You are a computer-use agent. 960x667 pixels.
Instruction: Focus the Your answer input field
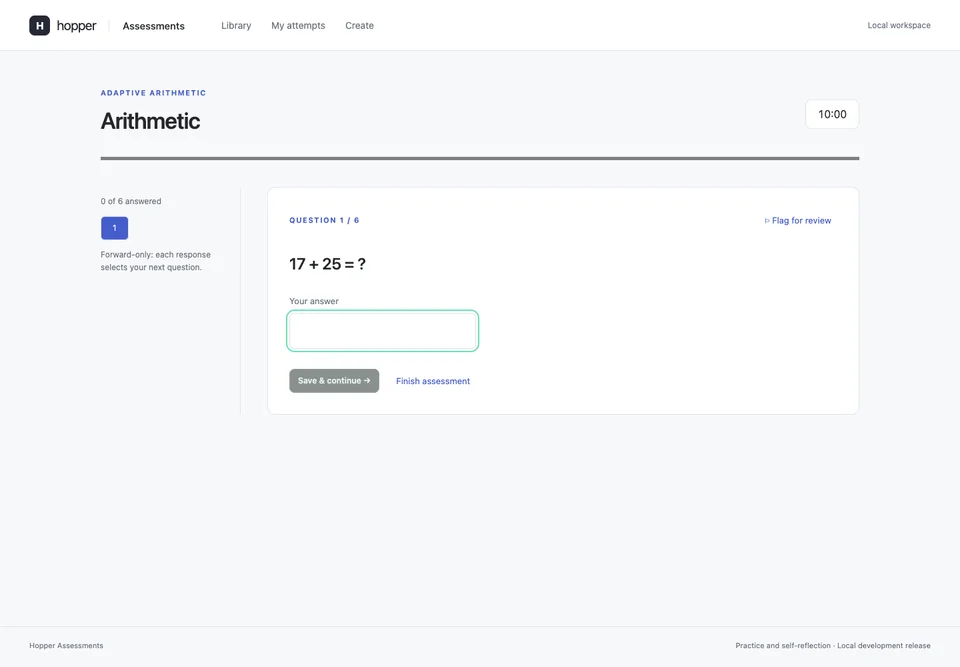[x=383, y=331]
